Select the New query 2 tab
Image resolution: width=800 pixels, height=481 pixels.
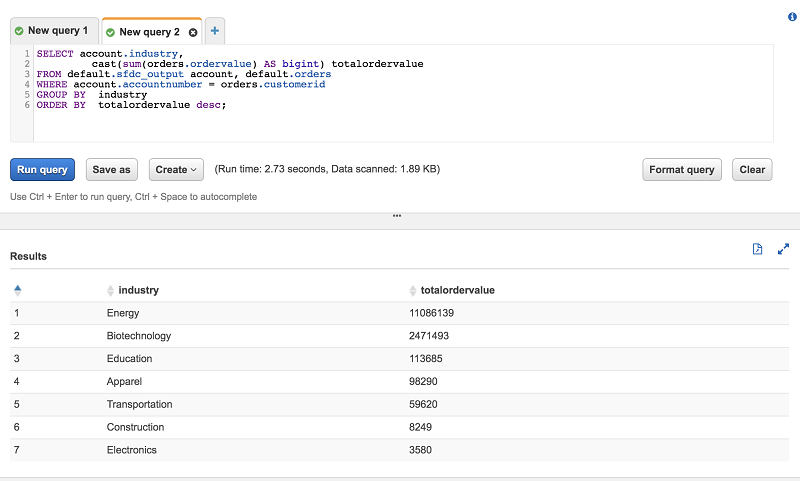click(152, 32)
